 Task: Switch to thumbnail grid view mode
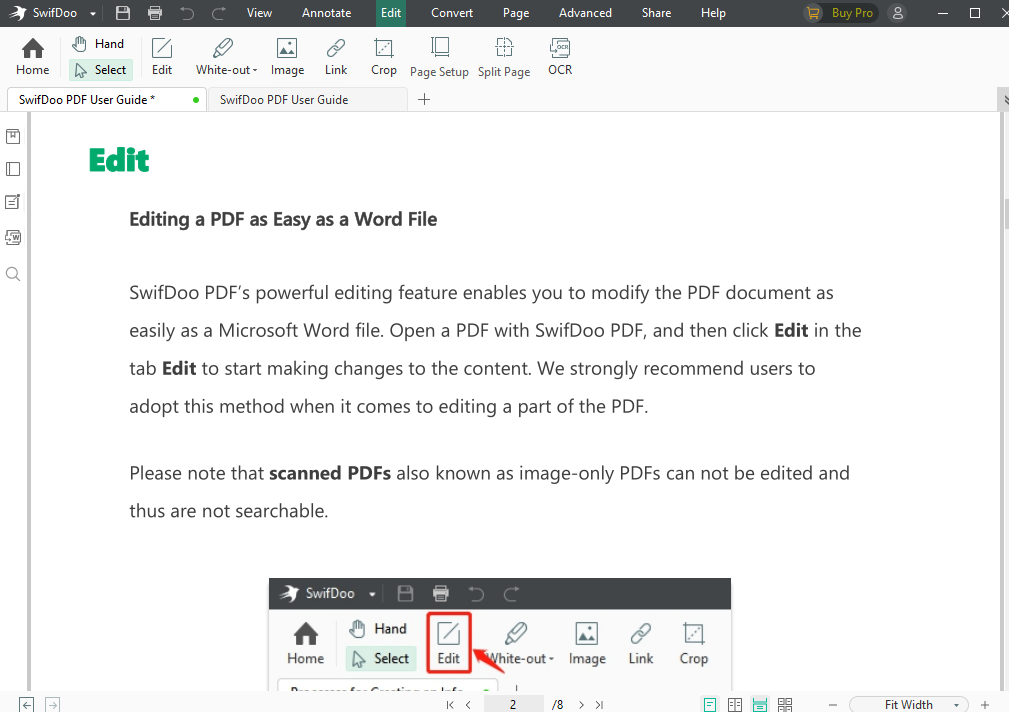point(785,705)
